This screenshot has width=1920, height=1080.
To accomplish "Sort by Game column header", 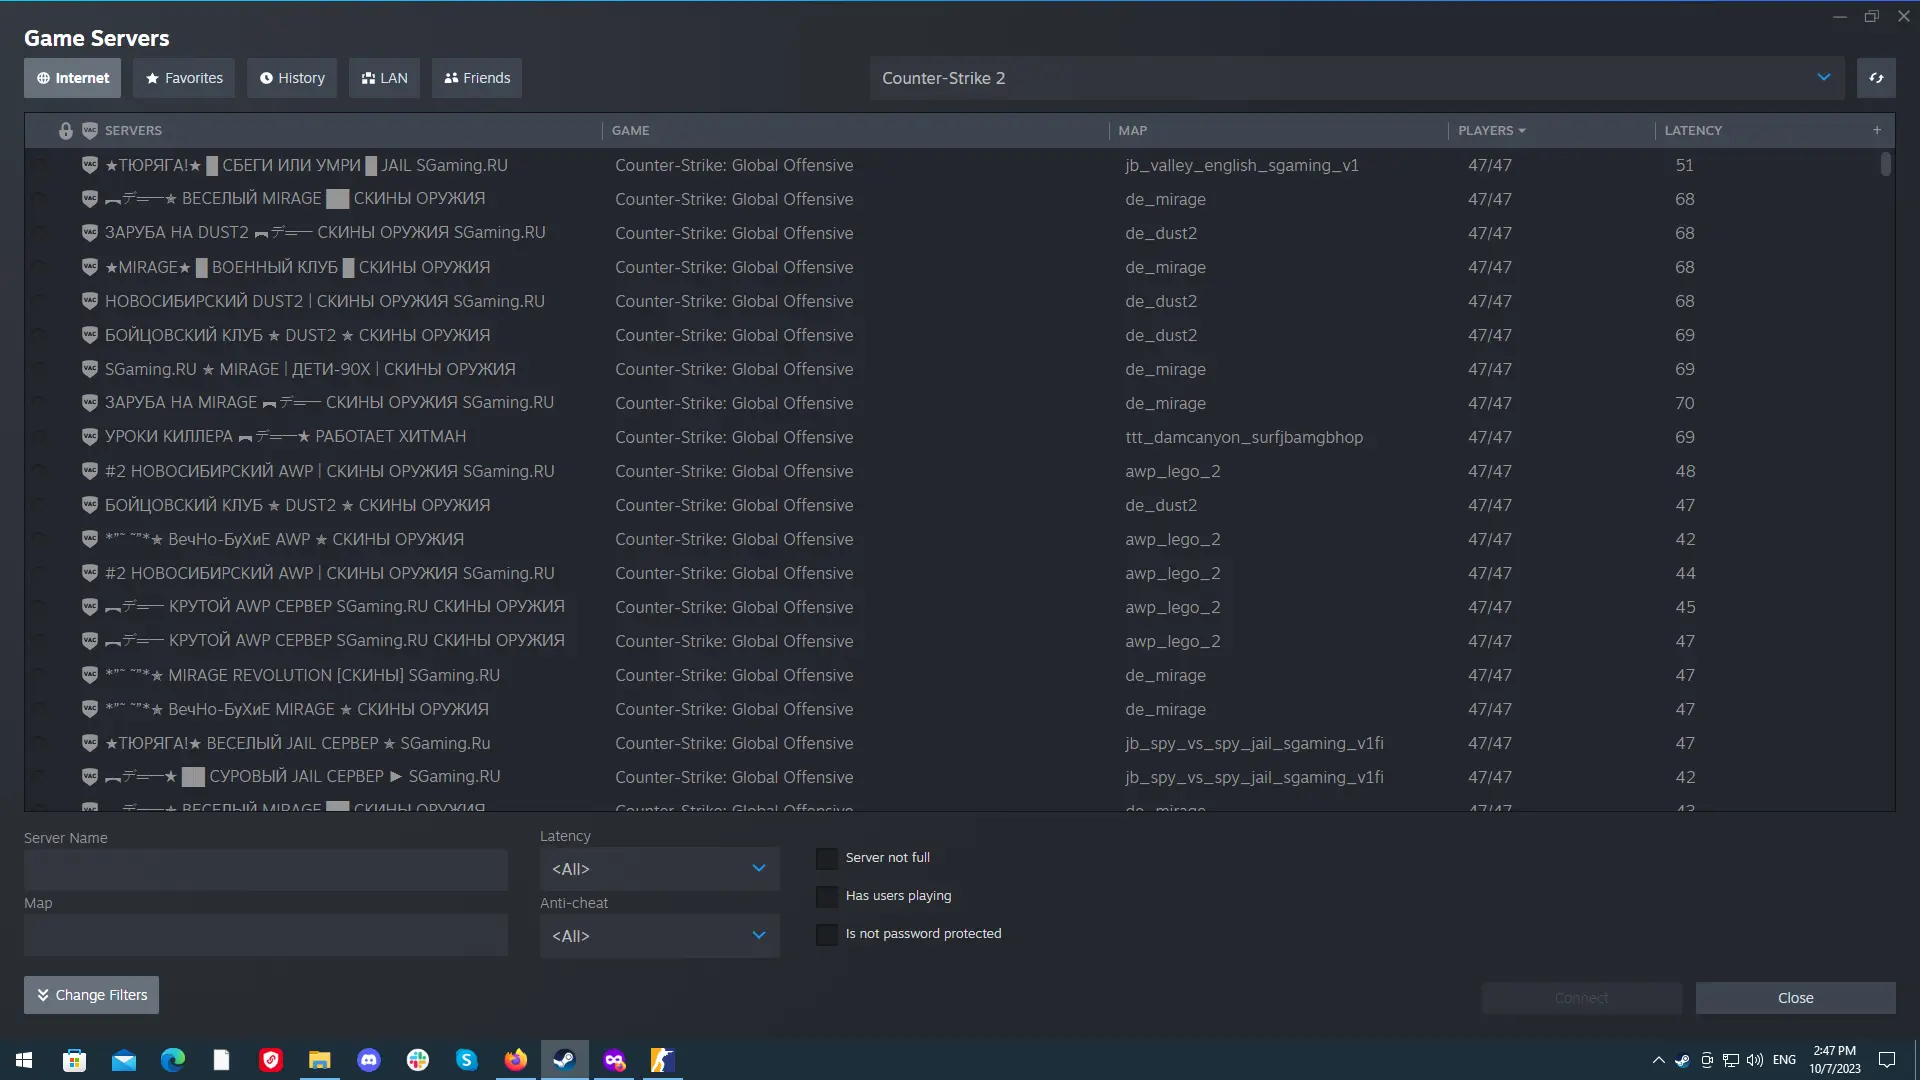I will click(630, 130).
